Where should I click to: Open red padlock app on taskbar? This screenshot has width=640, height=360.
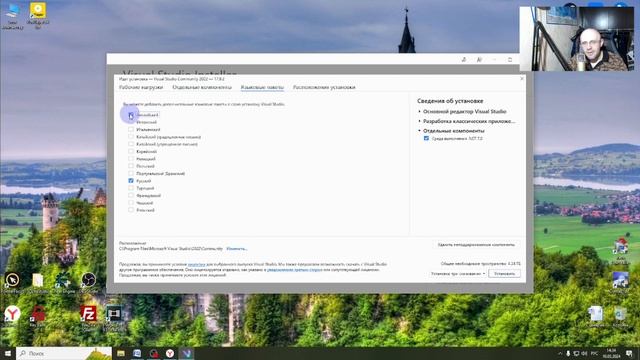click(x=154, y=353)
